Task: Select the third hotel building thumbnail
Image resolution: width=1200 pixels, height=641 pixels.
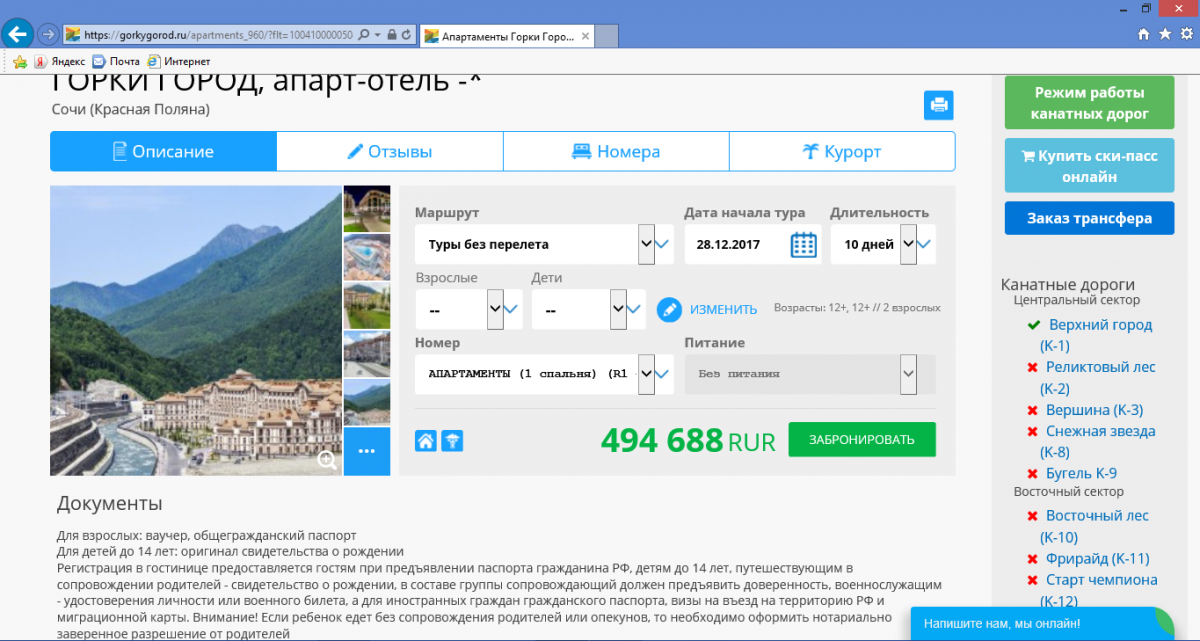Action: 367,306
